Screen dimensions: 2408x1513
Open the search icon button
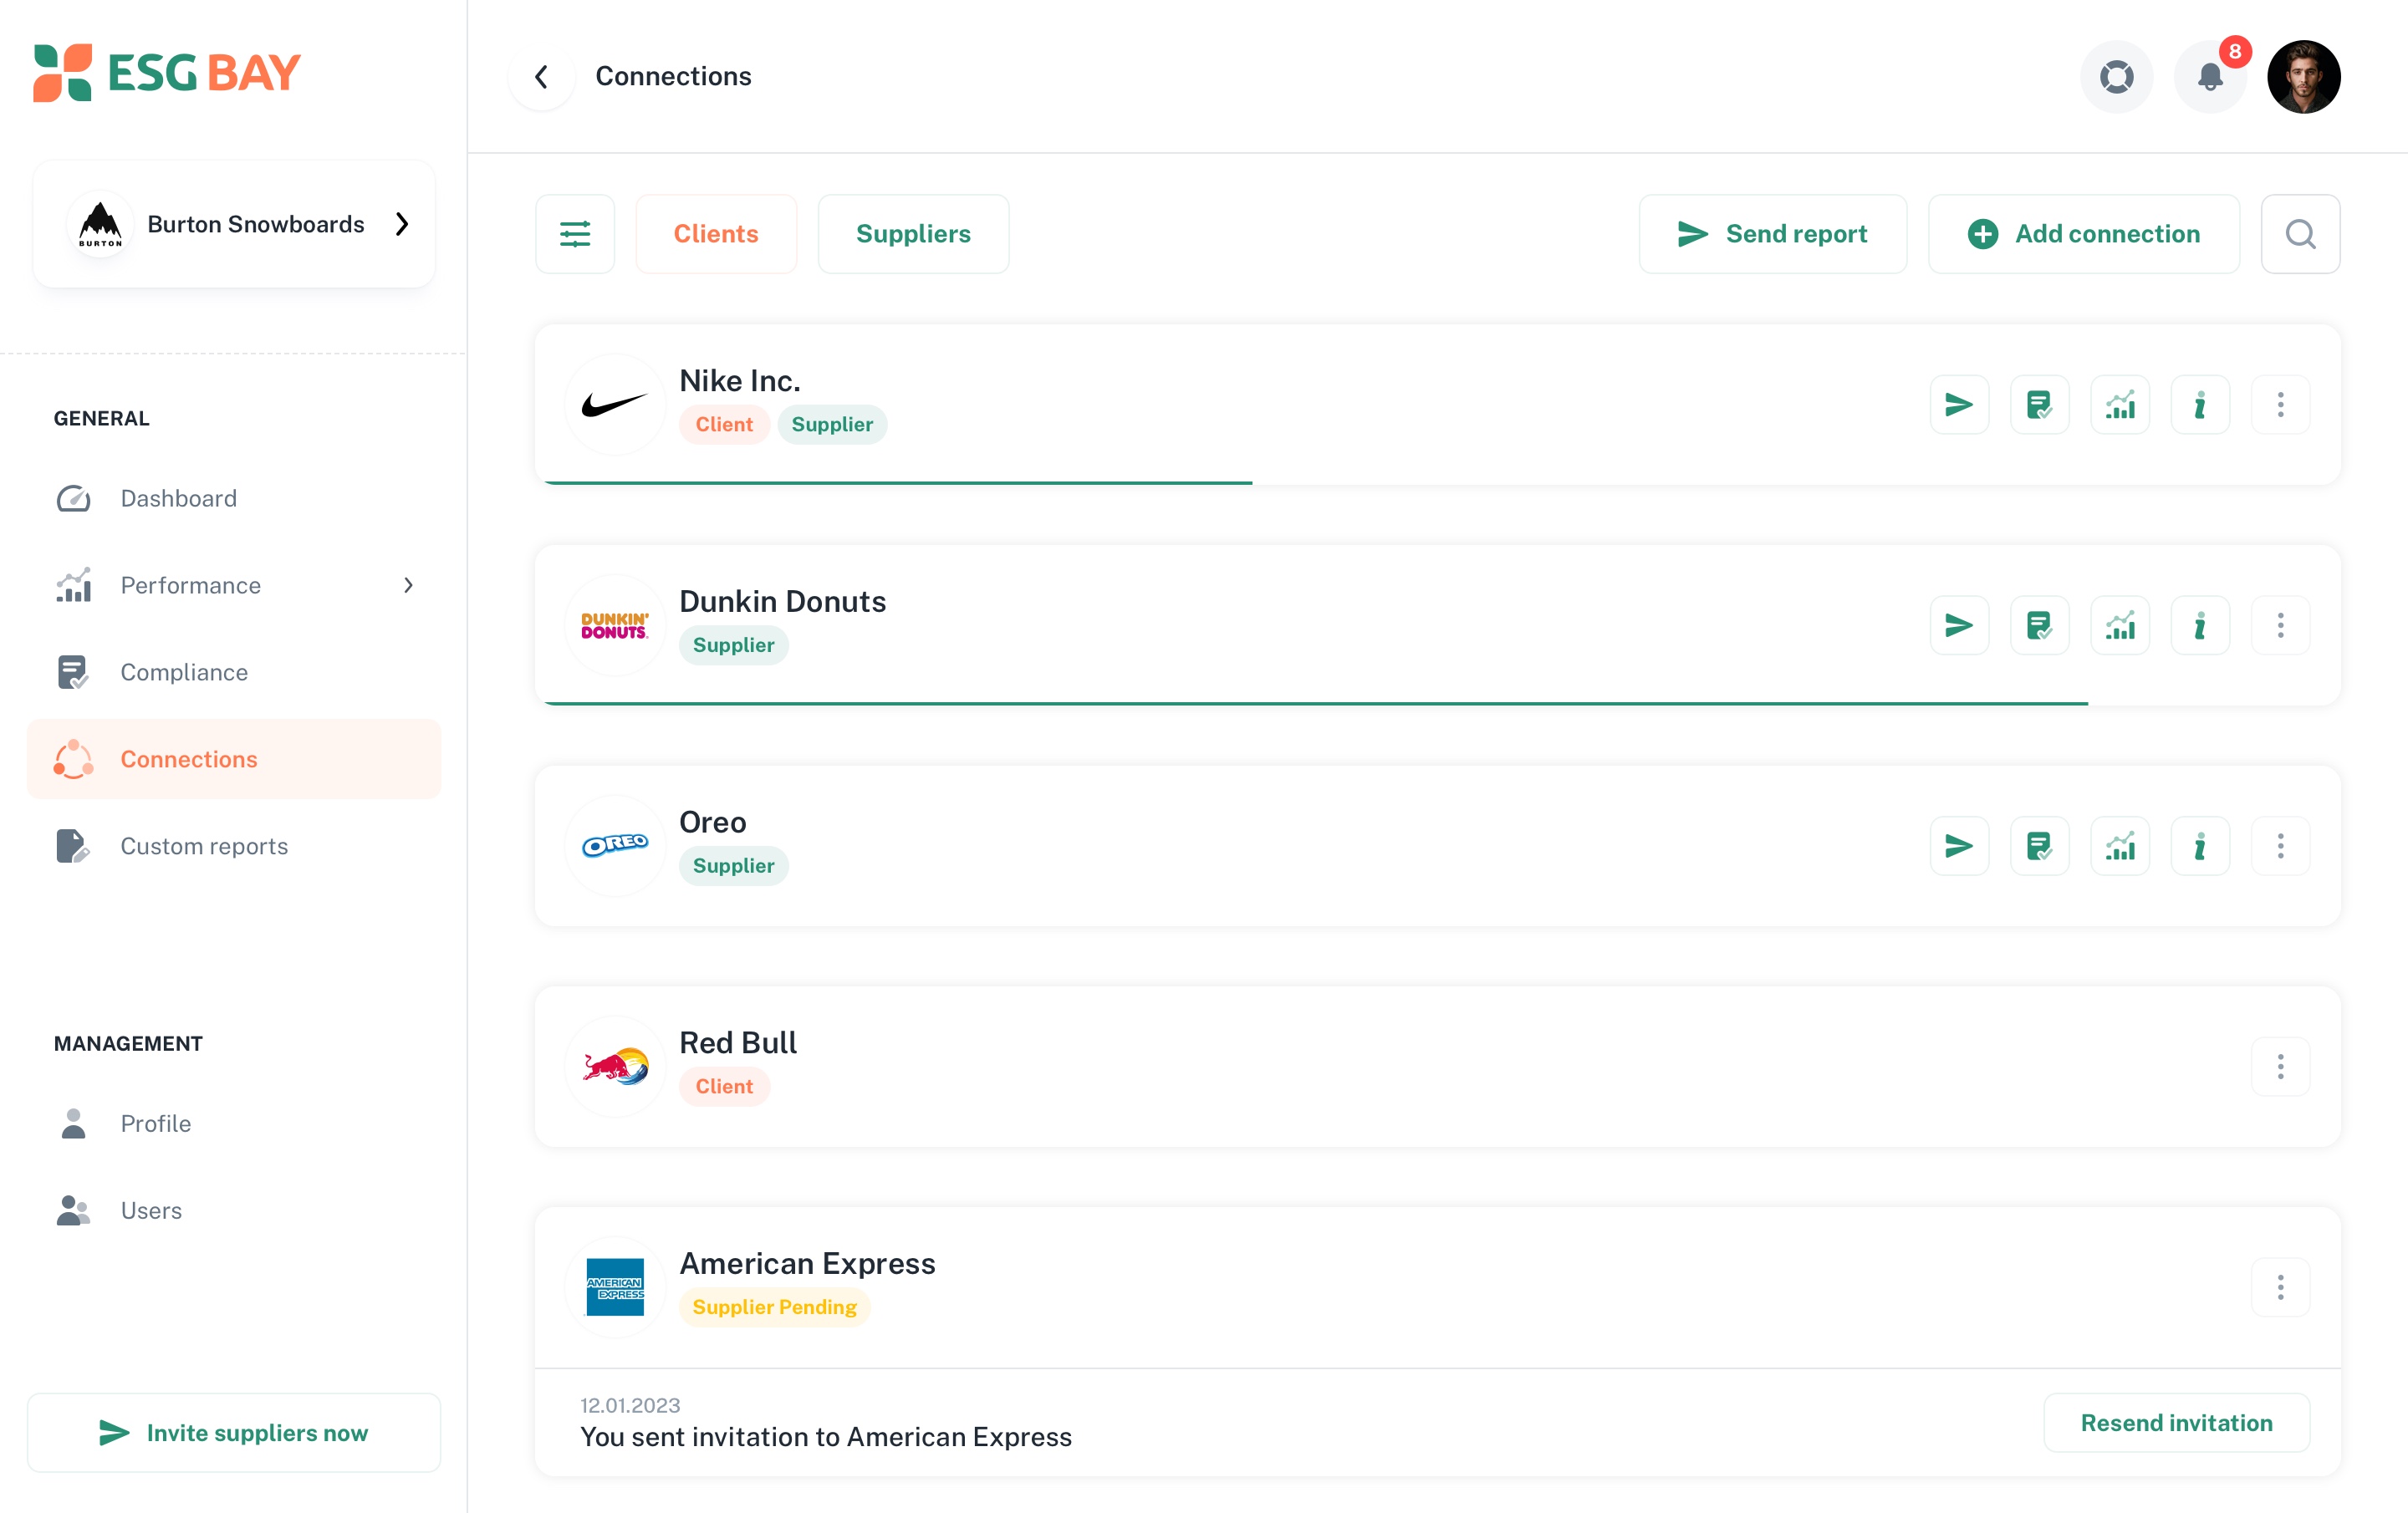(x=2300, y=234)
